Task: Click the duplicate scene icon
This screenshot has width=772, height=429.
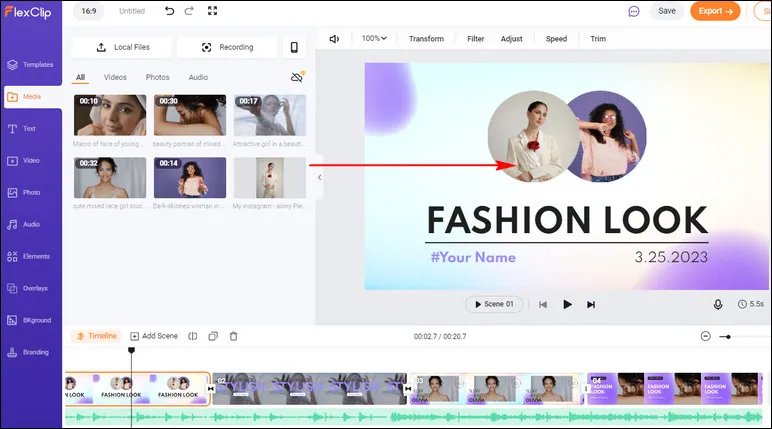Action: pyautogui.click(x=213, y=336)
